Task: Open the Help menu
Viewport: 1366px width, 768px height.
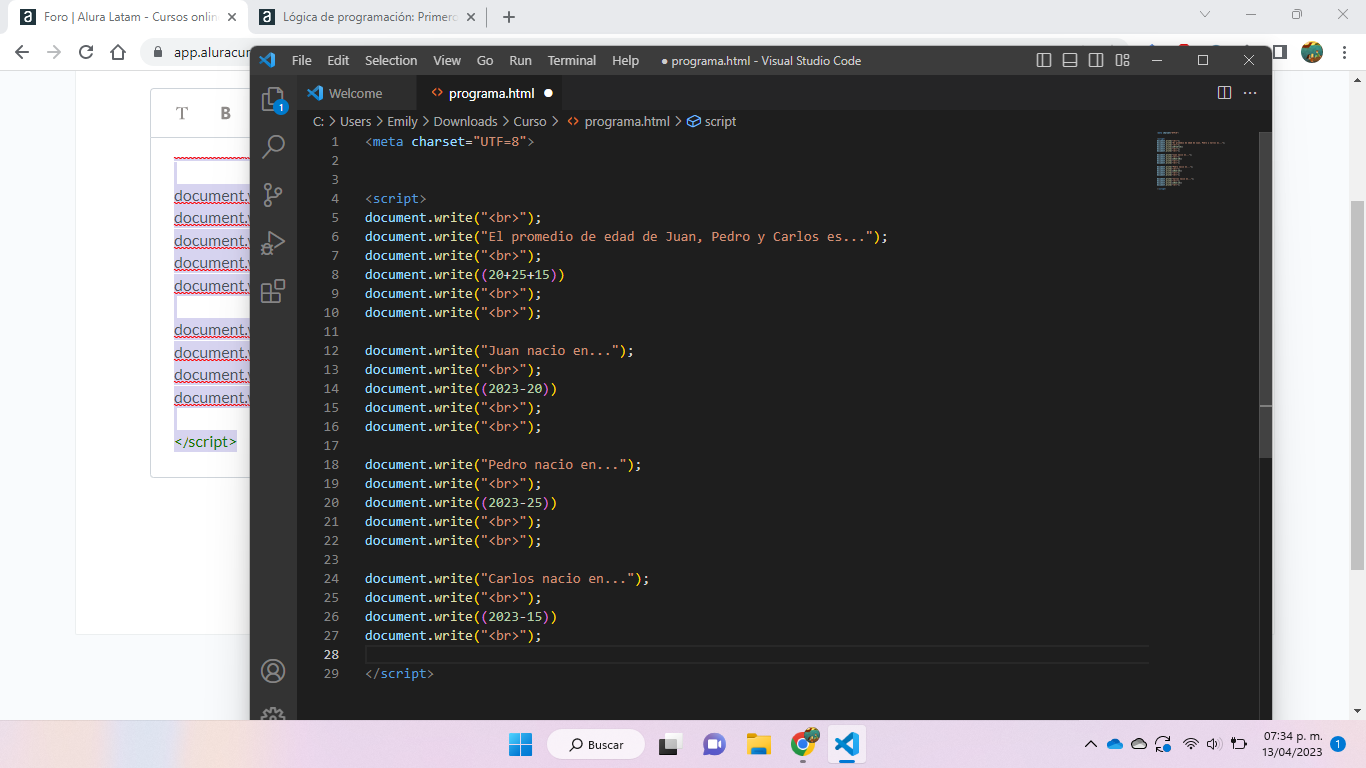Action: 625,60
